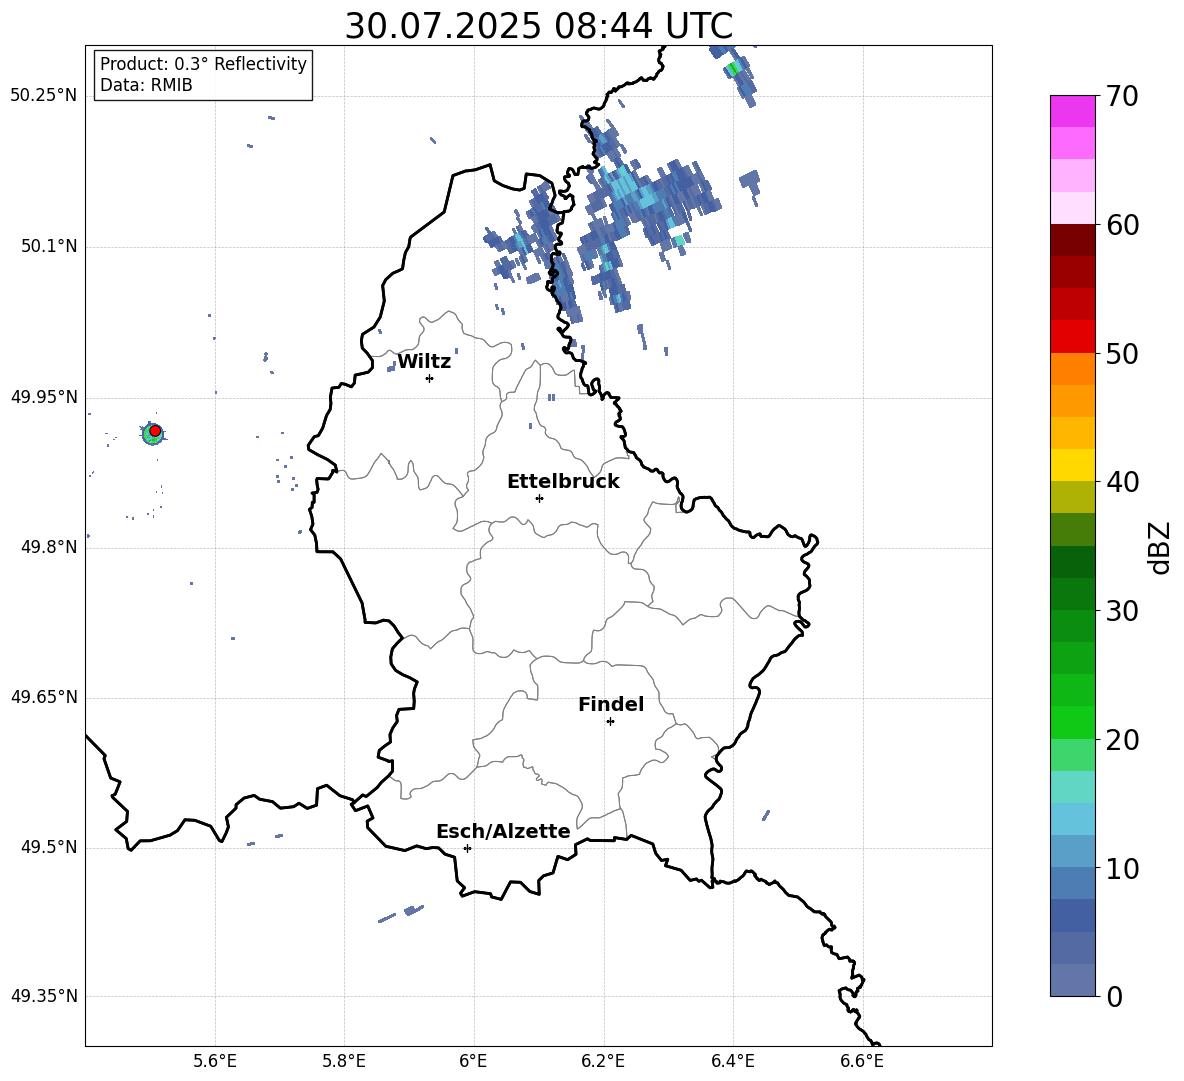Select the Ettelbruck city label
Viewport: 1184px width, 1081px height.
point(563,482)
